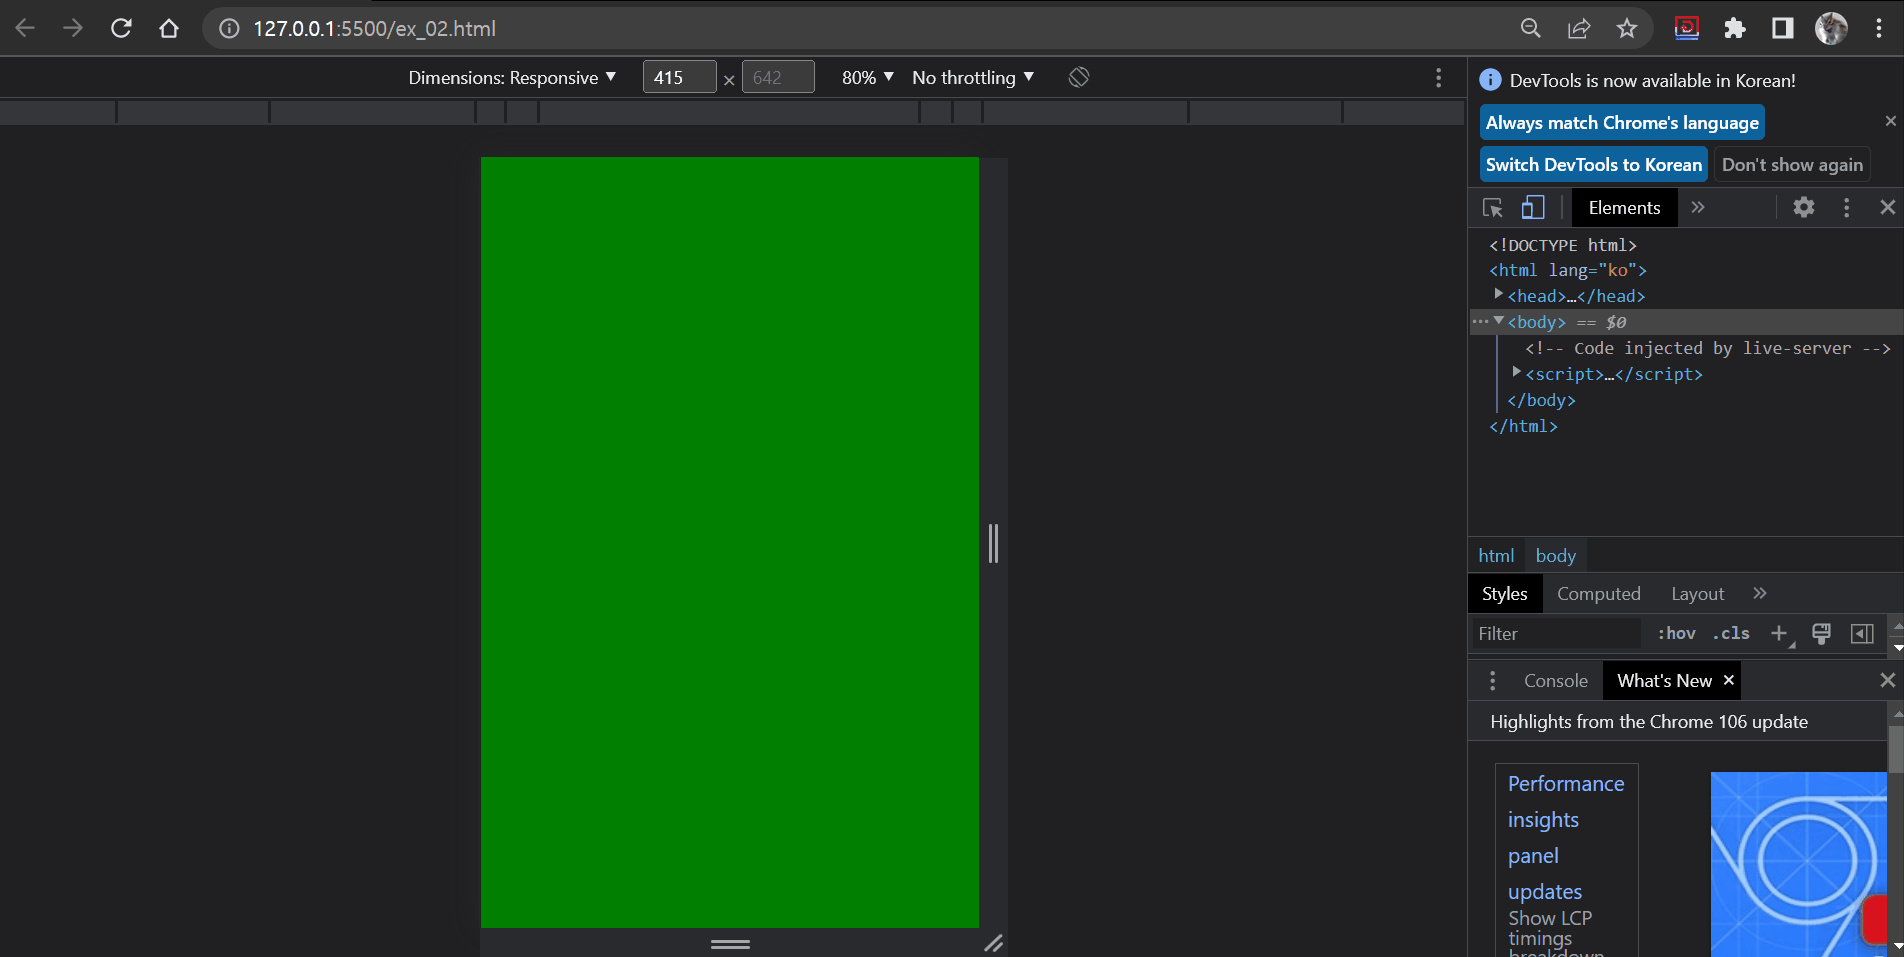Share this page icon

pos(1579,28)
